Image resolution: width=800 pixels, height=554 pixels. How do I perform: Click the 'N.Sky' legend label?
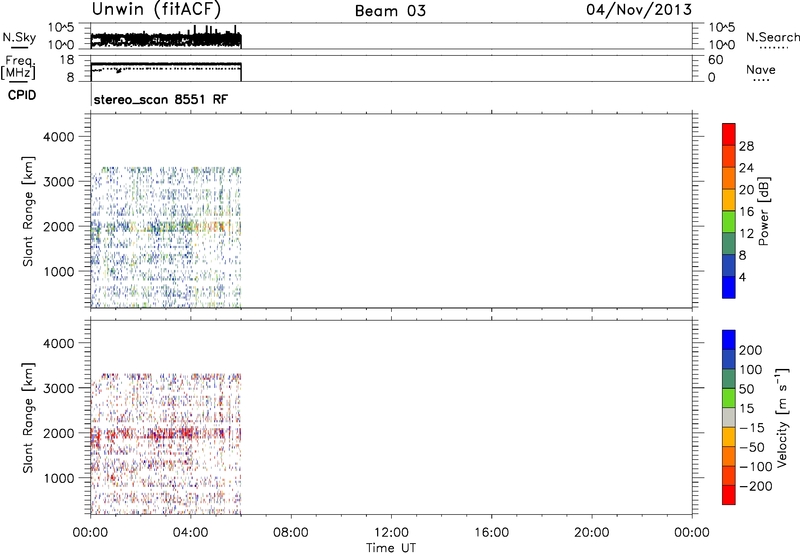click(x=19, y=37)
